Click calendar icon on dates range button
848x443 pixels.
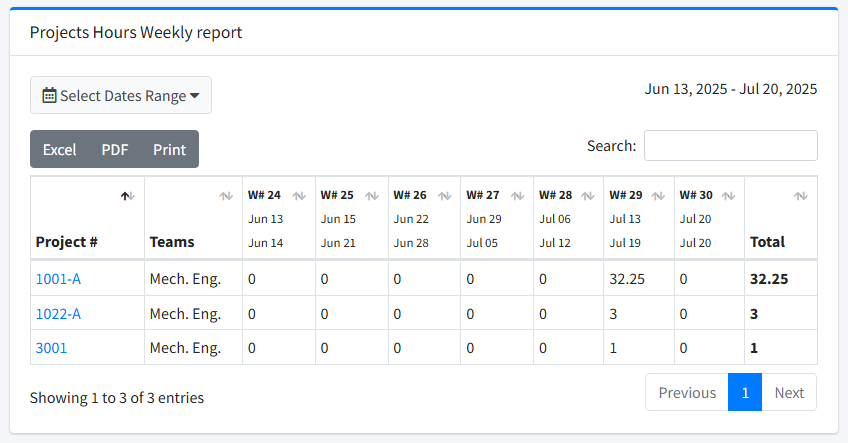[x=49, y=96]
